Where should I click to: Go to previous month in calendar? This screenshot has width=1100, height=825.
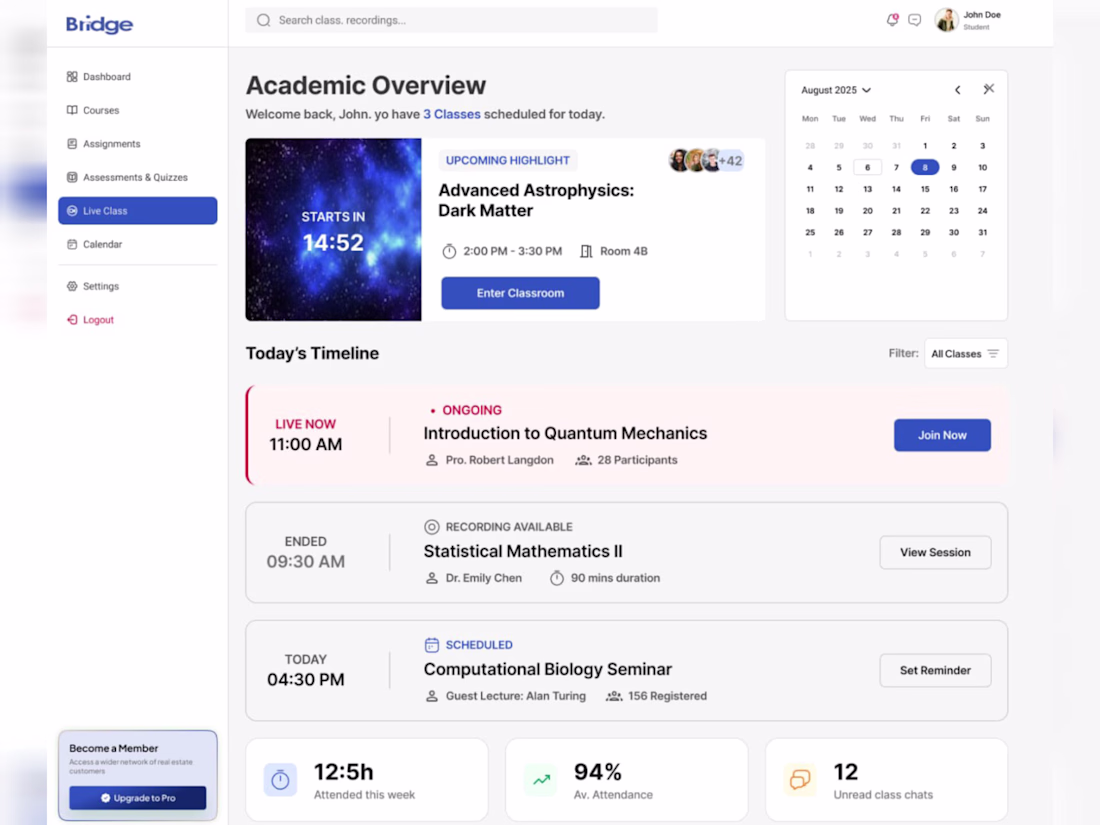pyautogui.click(x=958, y=90)
